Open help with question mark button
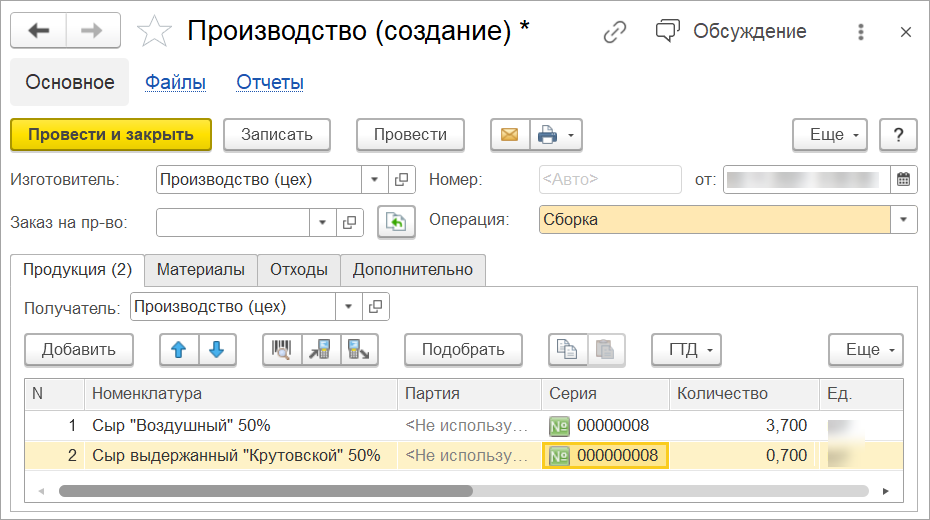Viewport: 930px width, 520px height. [898, 135]
